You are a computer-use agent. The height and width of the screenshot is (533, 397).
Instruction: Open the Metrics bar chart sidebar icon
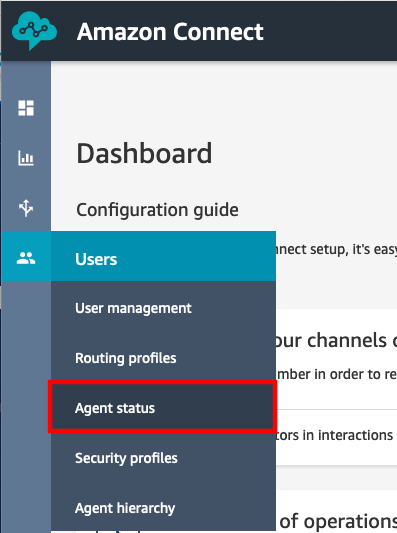[26, 158]
